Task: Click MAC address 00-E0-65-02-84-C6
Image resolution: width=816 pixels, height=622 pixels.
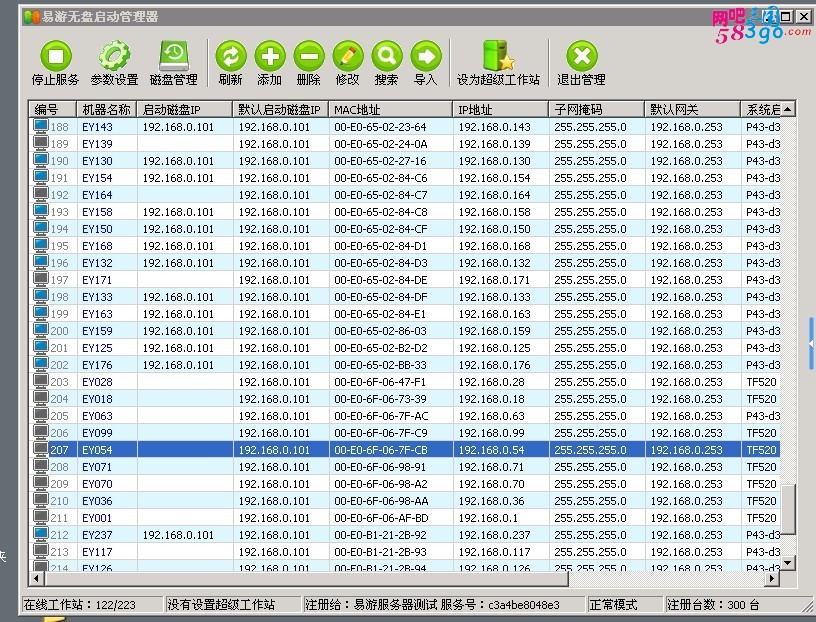Action: [x=381, y=177]
